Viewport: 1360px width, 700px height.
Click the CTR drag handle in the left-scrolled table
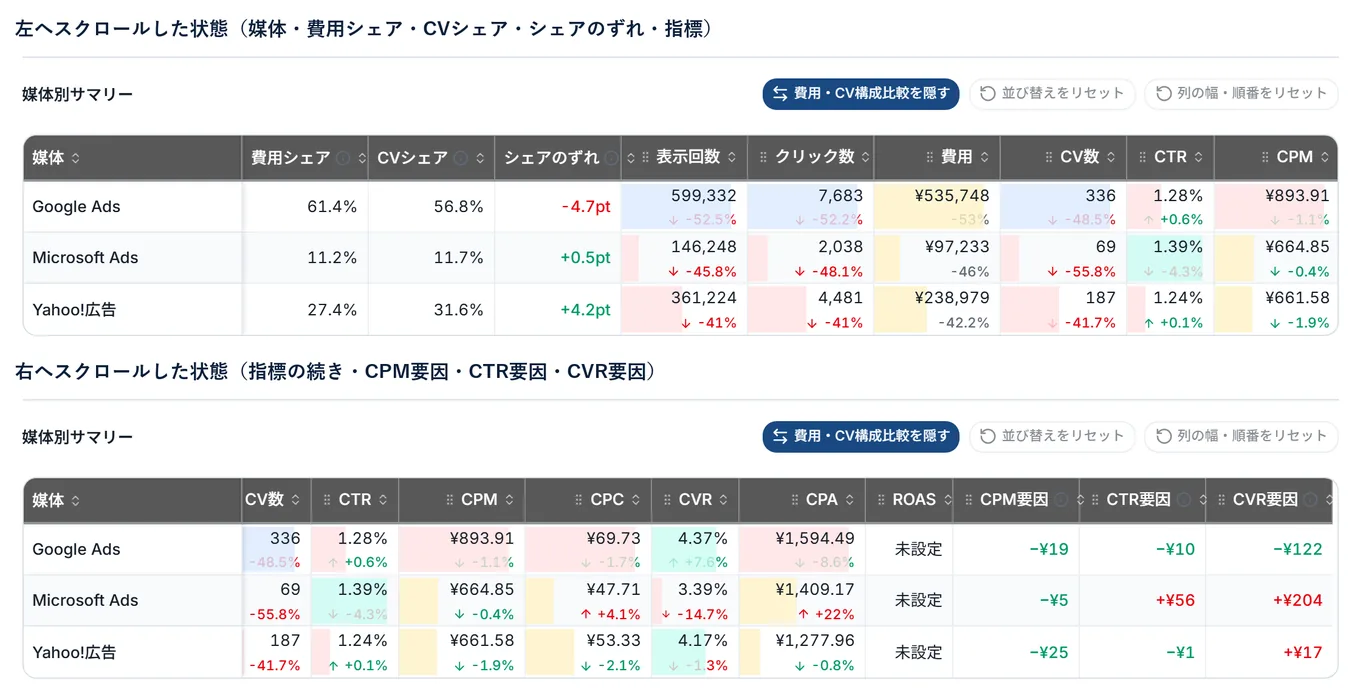pos(1144,158)
